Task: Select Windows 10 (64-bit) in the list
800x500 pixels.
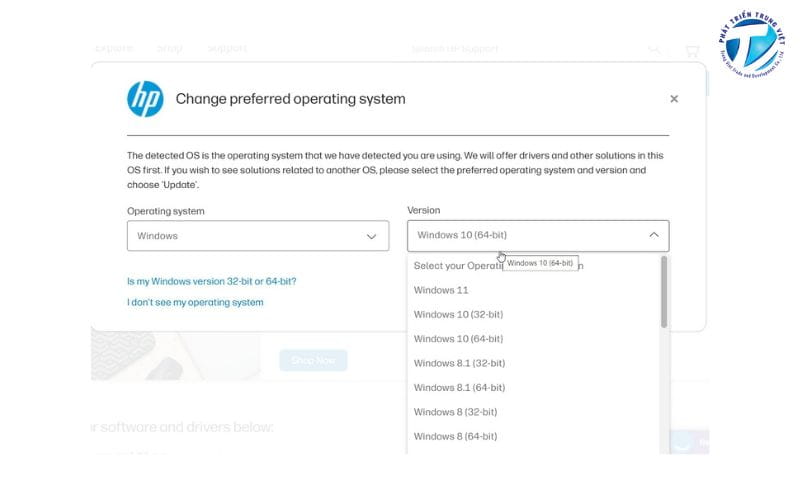Action: click(458, 339)
